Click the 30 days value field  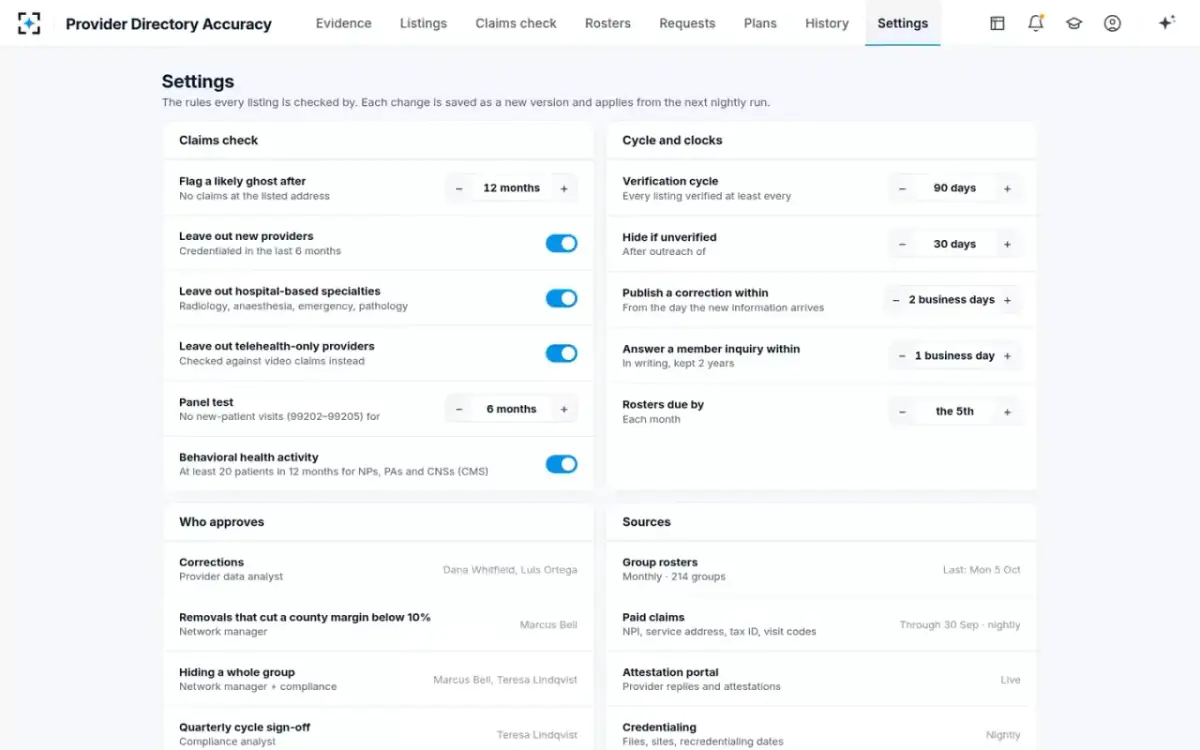tap(954, 244)
